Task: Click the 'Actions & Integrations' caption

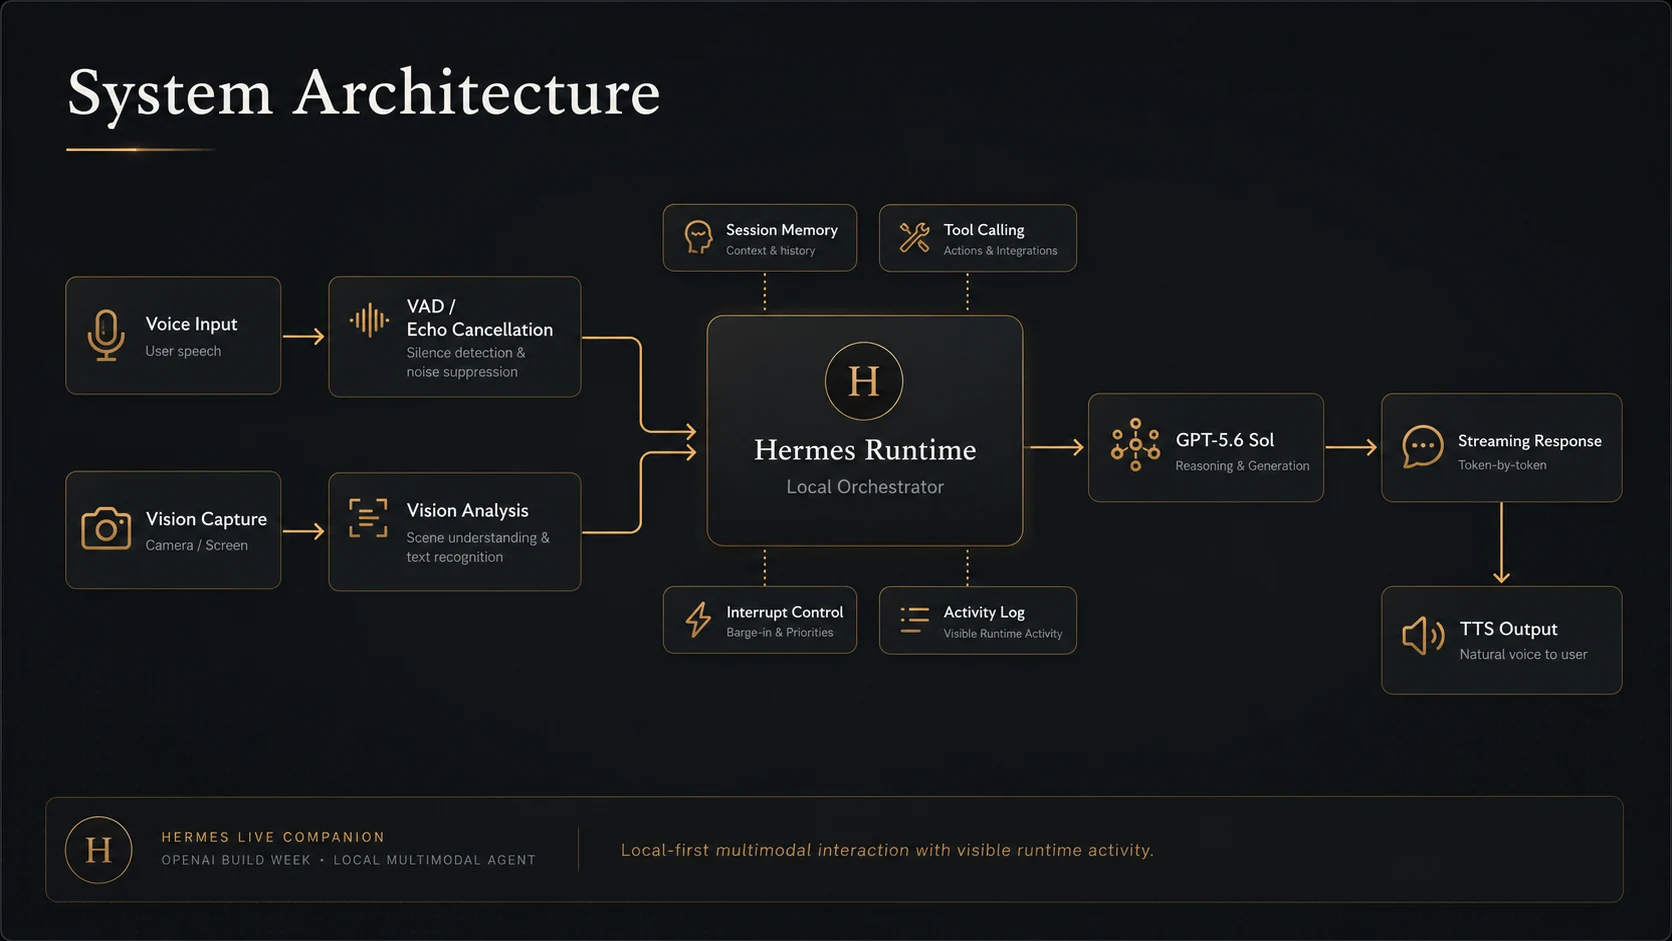Action: [x=1000, y=251]
